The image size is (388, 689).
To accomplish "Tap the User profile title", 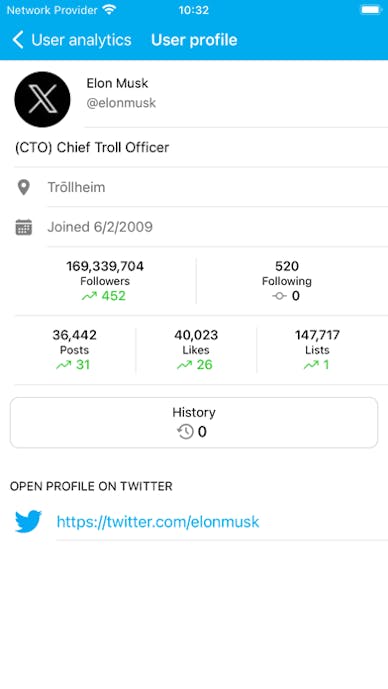I will [x=194, y=40].
